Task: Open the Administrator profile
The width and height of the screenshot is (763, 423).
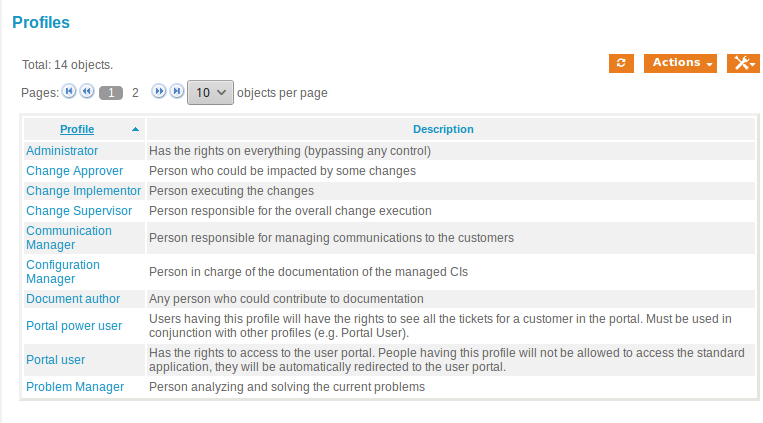Action: coord(62,151)
